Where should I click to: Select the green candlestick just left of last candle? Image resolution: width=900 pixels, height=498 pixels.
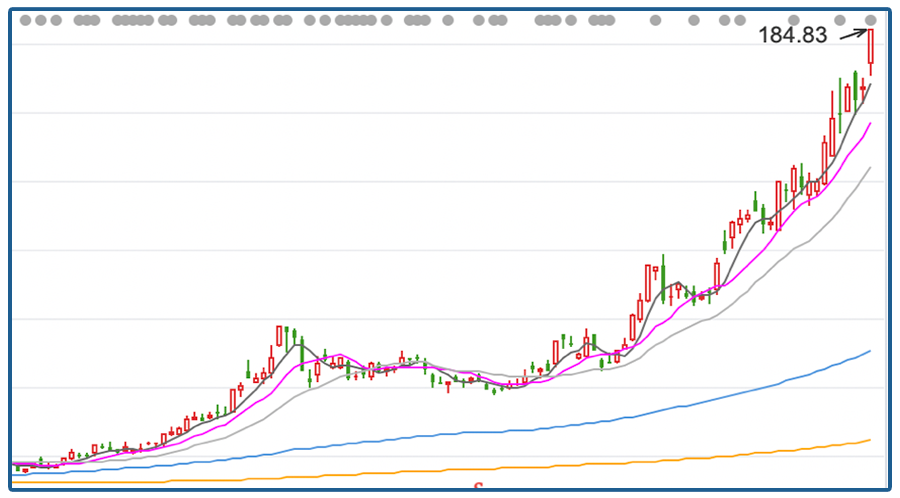(x=856, y=88)
